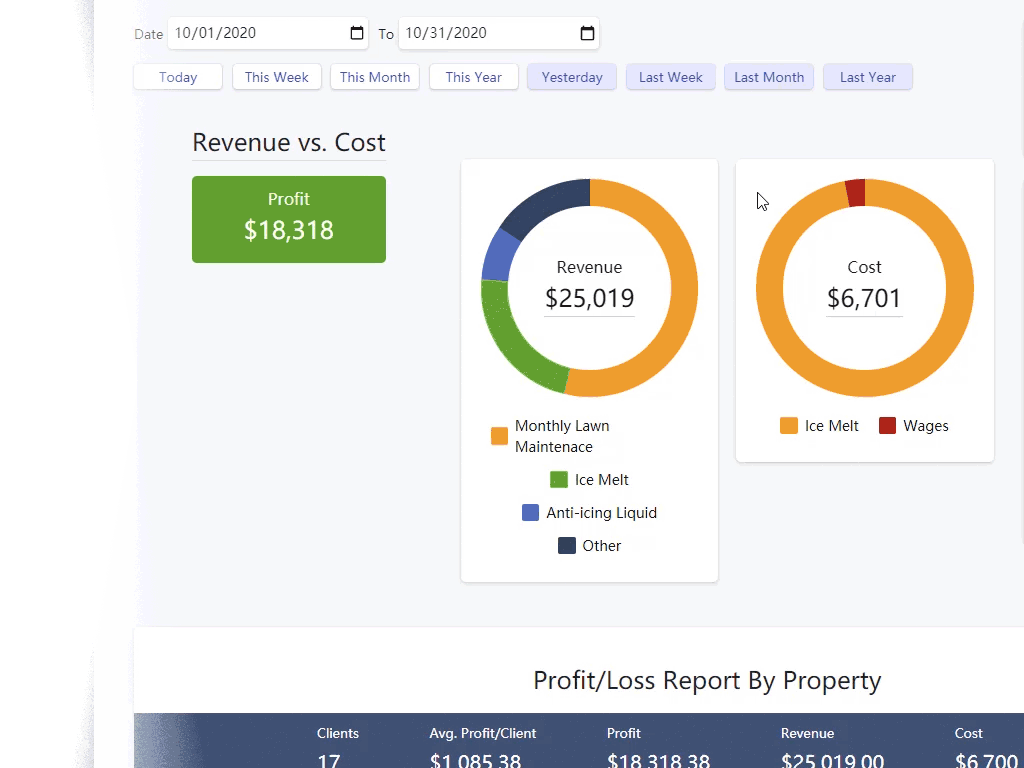1024x768 pixels.
Task: Click the Today quick filter button
Action: tap(178, 77)
